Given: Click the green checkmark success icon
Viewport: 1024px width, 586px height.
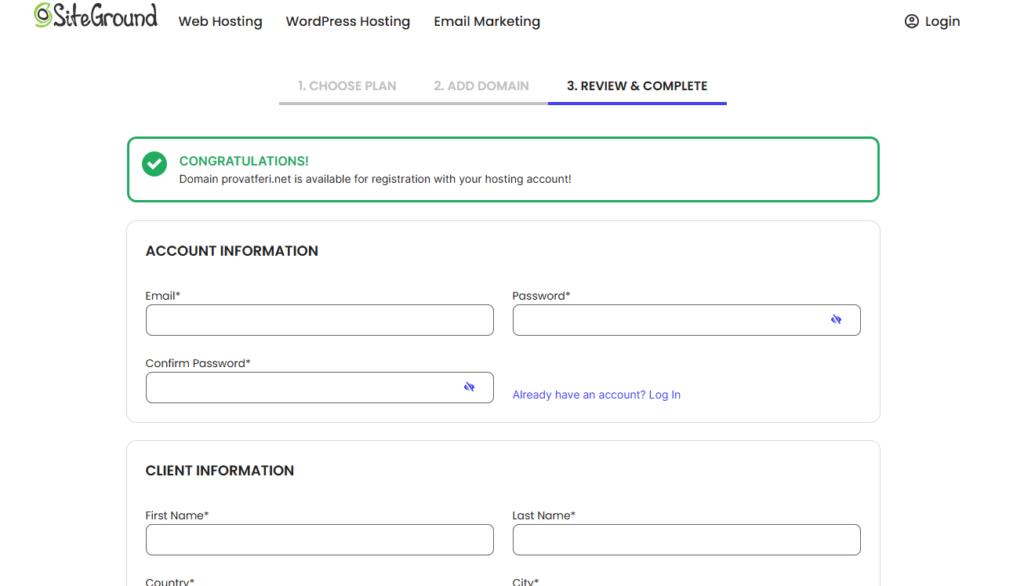Looking at the screenshot, I should pyautogui.click(x=155, y=164).
